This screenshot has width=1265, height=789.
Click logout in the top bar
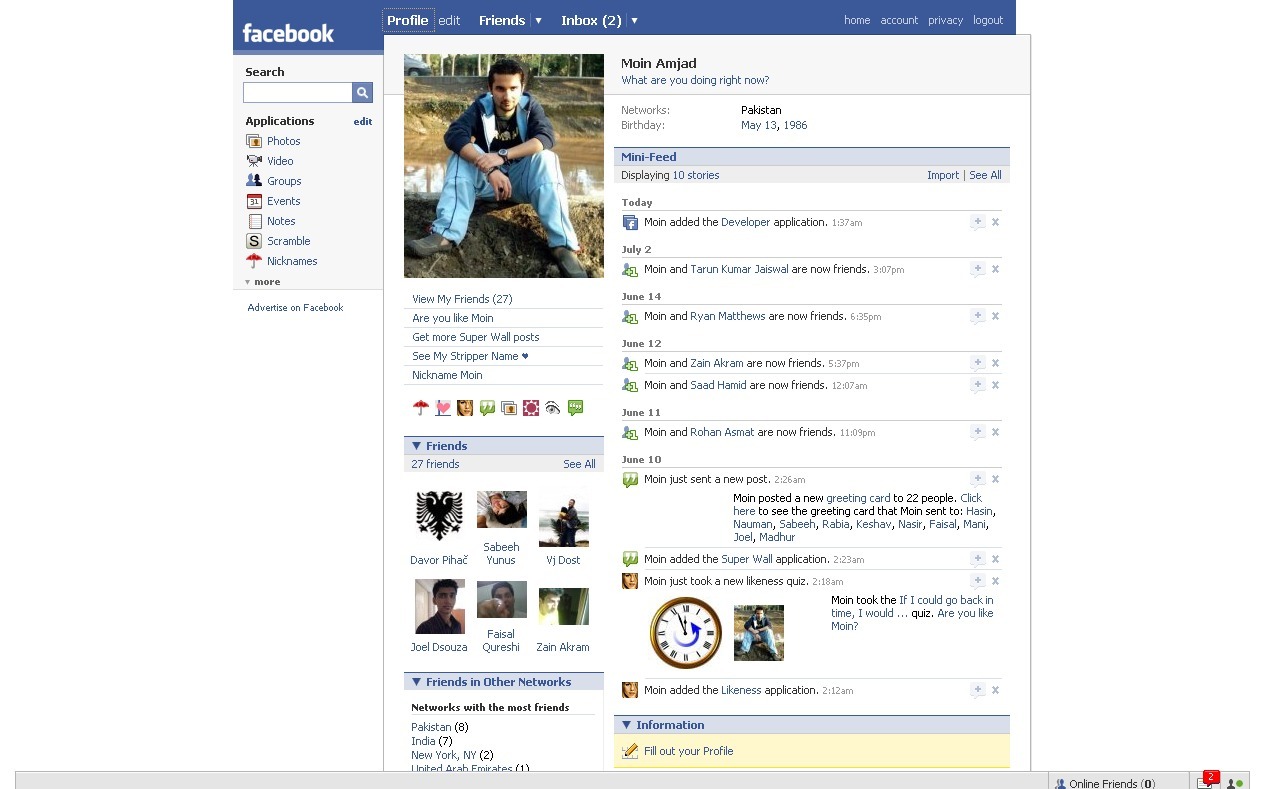pos(988,20)
